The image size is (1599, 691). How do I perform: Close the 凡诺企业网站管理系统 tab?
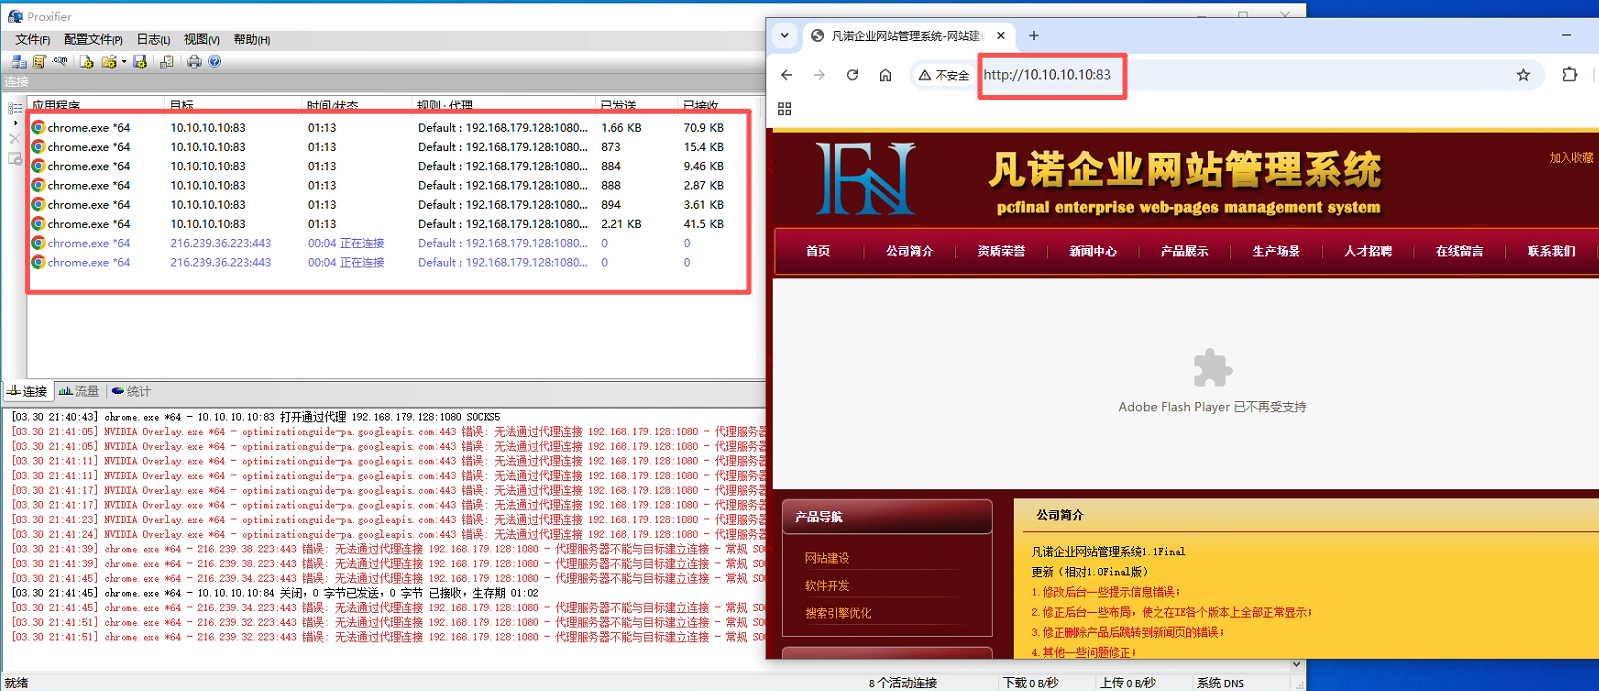click(1001, 35)
